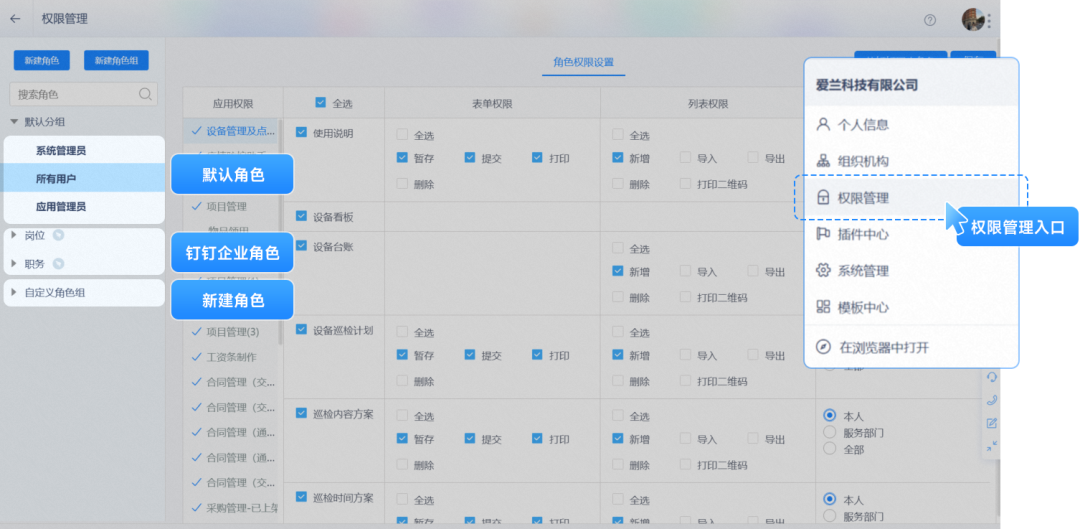
Task: Collapse the 默认分组 role group
Action: [14, 122]
